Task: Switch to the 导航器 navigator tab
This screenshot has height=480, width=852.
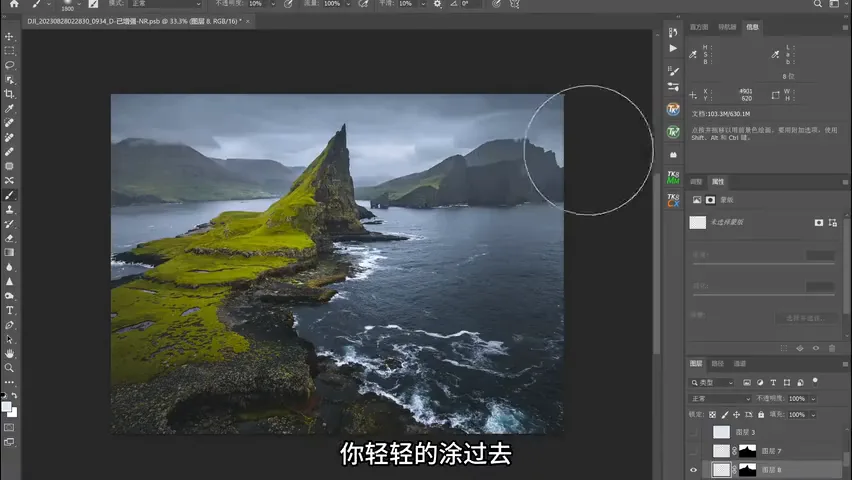Action: [x=727, y=27]
